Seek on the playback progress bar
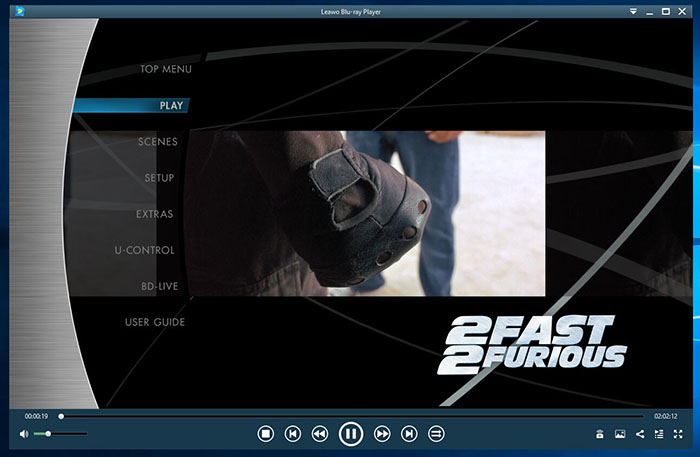The height and width of the screenshot is (457, 700). point(352,416)
